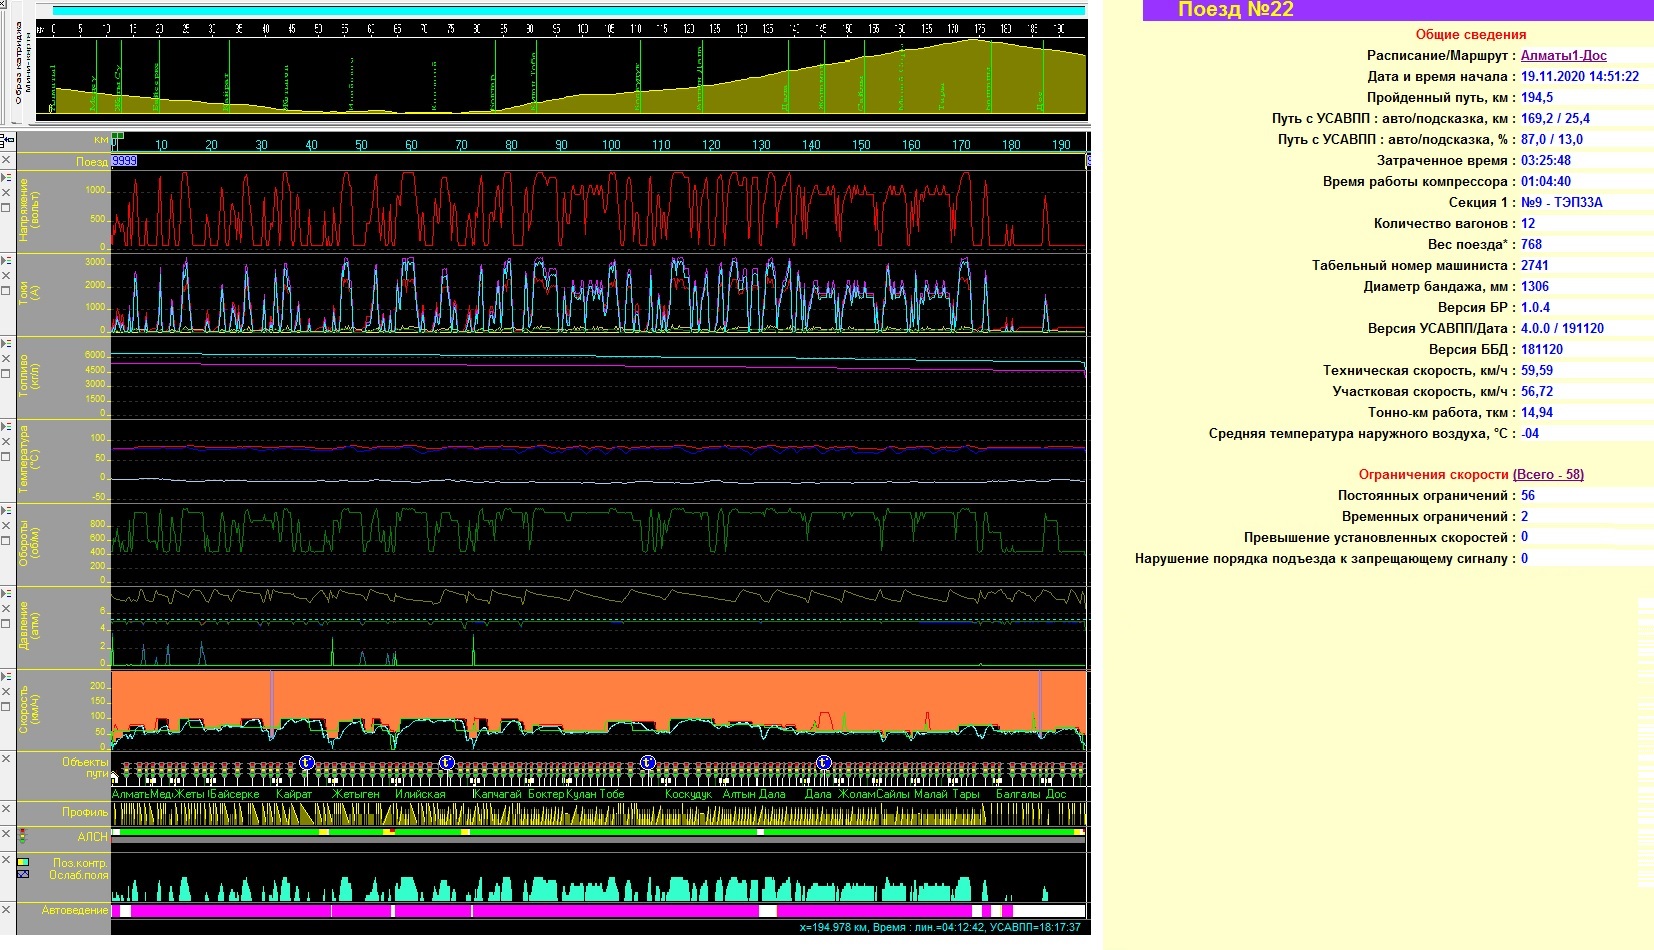This screenshot has width=1654, height=950.
Task: Toggle the Топливо graph checkbox
Action: click(x=6, y=374)
